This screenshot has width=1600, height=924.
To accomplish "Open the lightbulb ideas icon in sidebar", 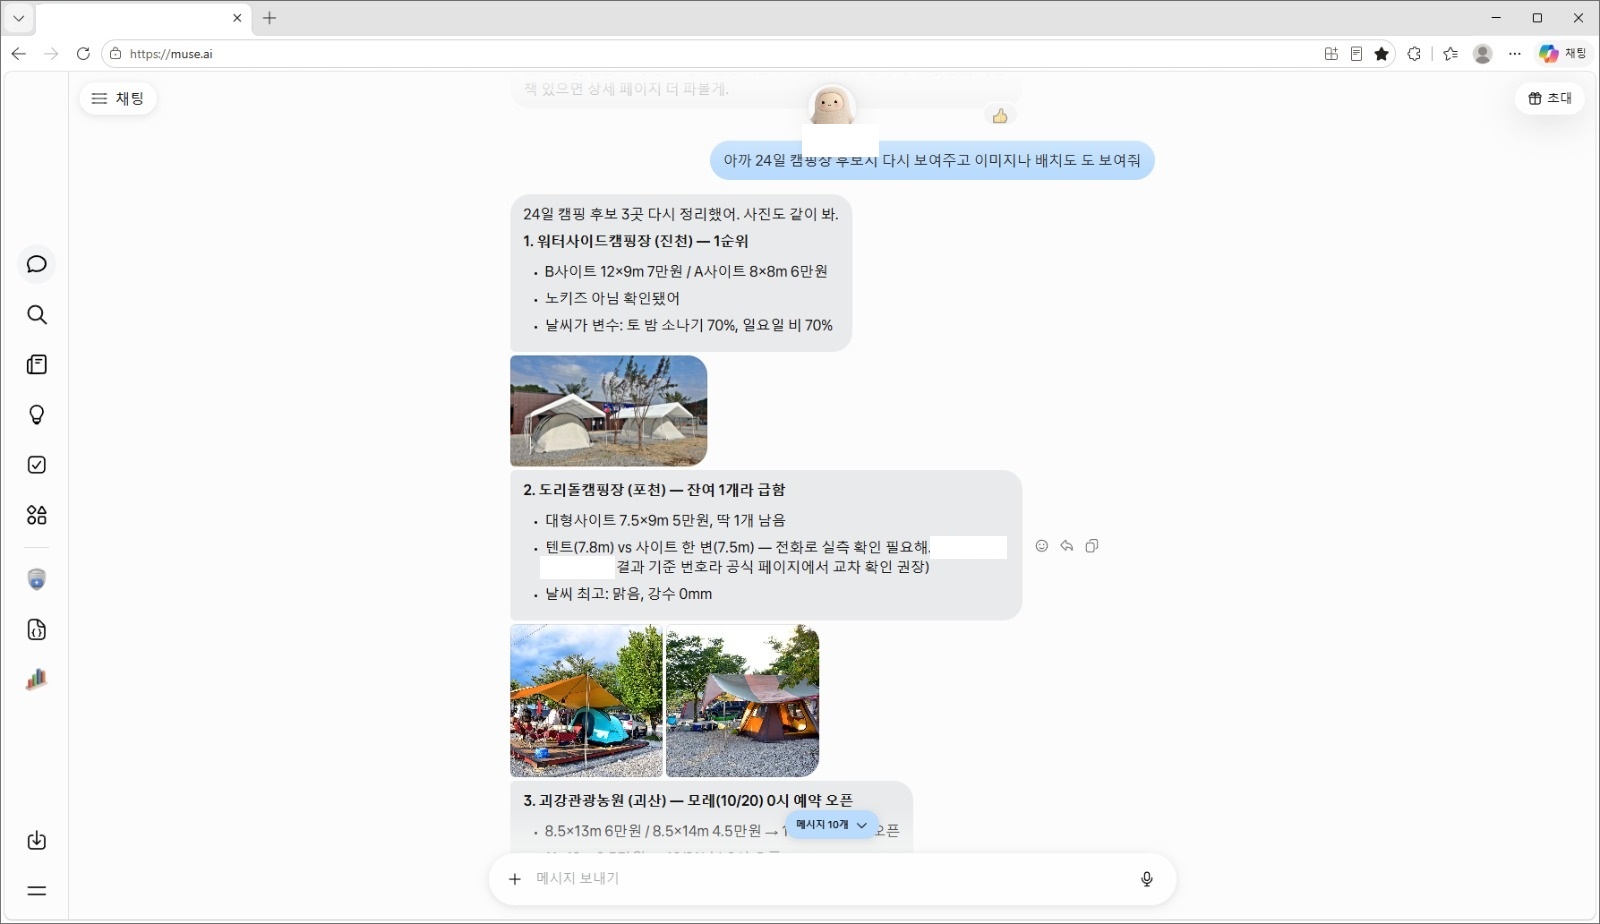I will [x=37, y=415].
